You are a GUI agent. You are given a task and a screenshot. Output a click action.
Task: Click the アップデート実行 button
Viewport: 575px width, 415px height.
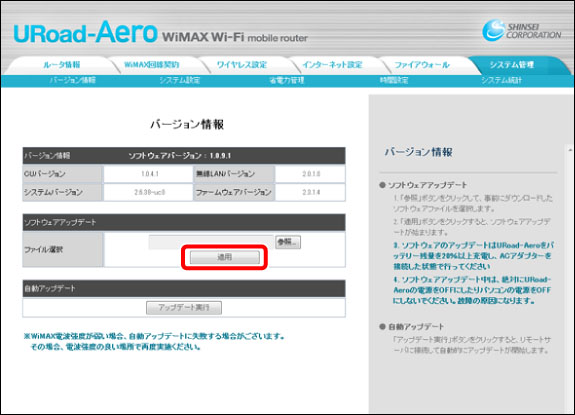(184, 308)
